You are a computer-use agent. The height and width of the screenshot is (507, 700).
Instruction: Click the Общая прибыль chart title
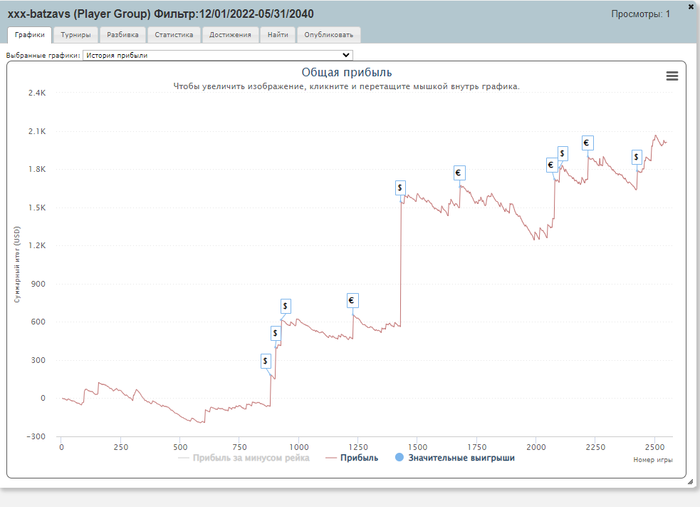pos(346,72)
